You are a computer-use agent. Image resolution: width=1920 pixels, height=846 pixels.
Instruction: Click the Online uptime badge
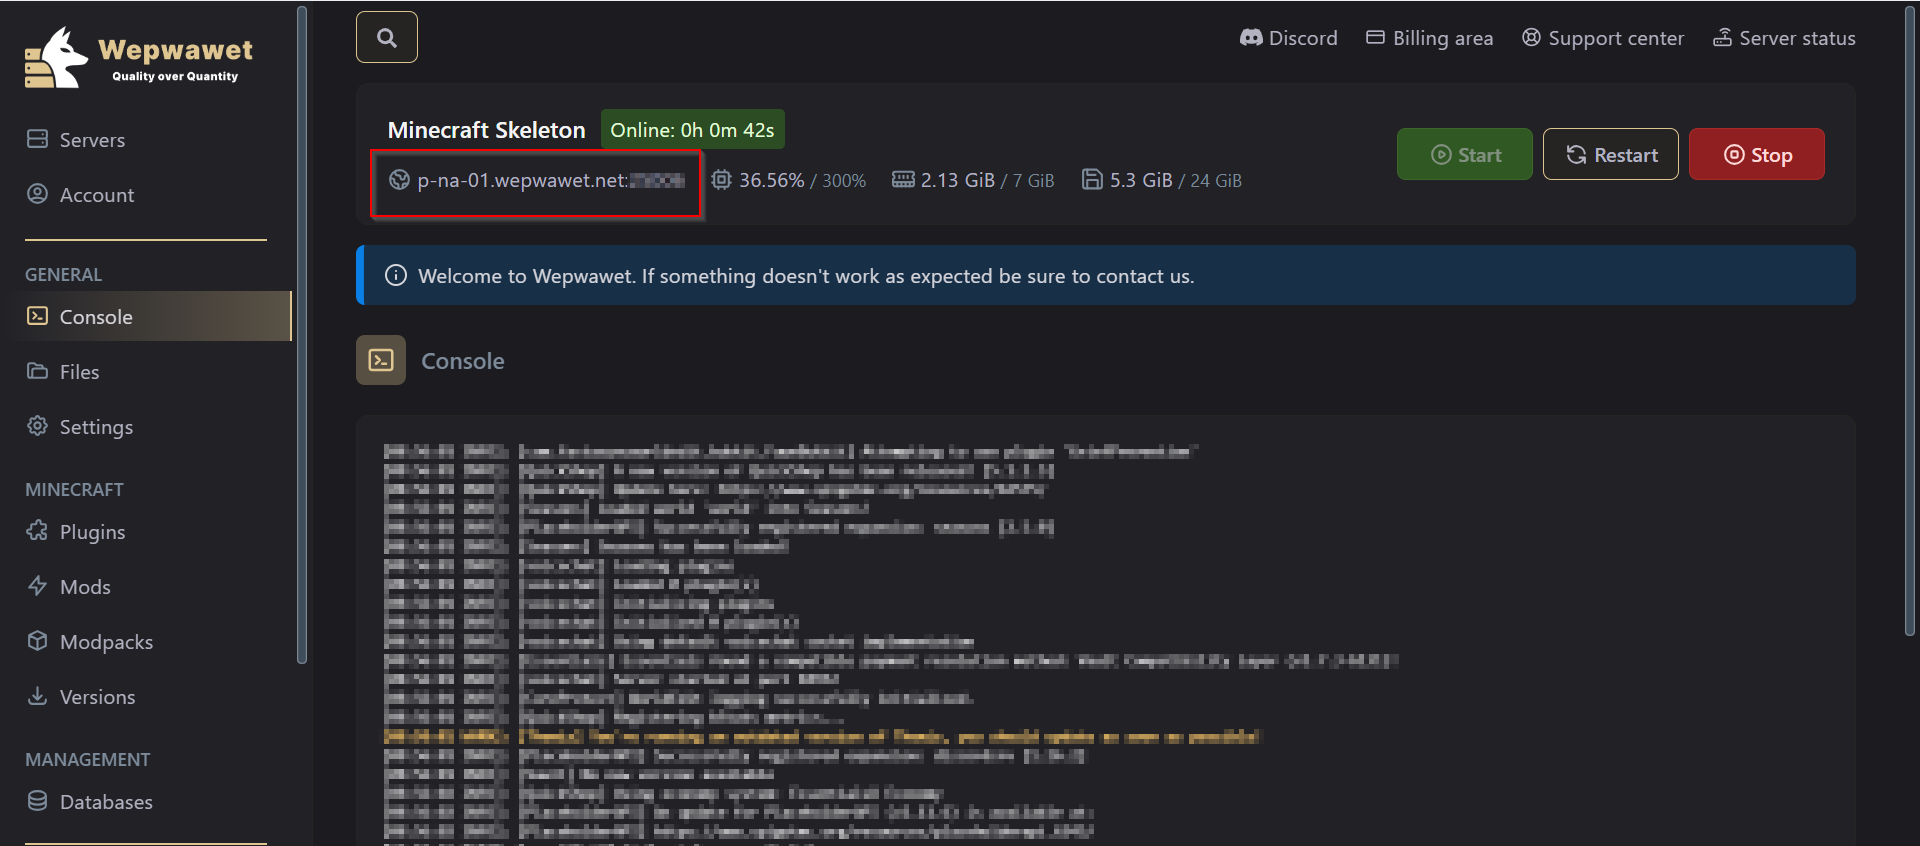pyautogui.click(x=693, y=130)
